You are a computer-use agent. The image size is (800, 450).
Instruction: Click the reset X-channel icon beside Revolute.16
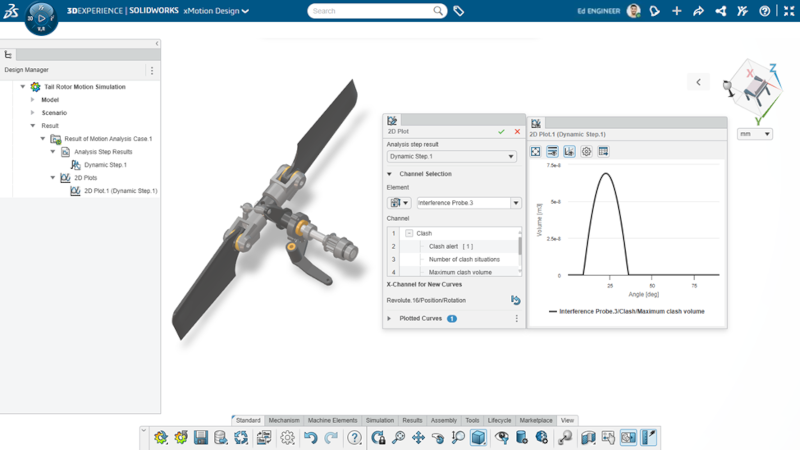(515, 300)
